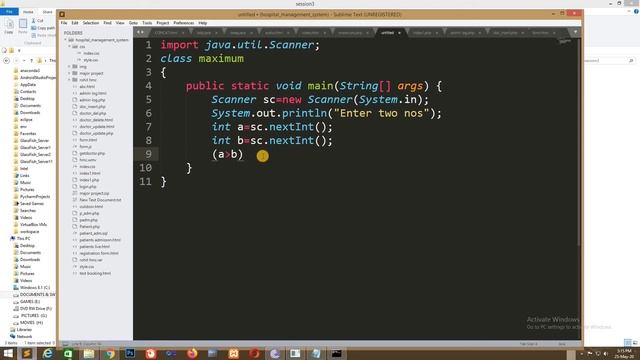Viewport: 640px width, 360px height.
Task: Click the minimap at top right of editor
Action: (565, 41)
